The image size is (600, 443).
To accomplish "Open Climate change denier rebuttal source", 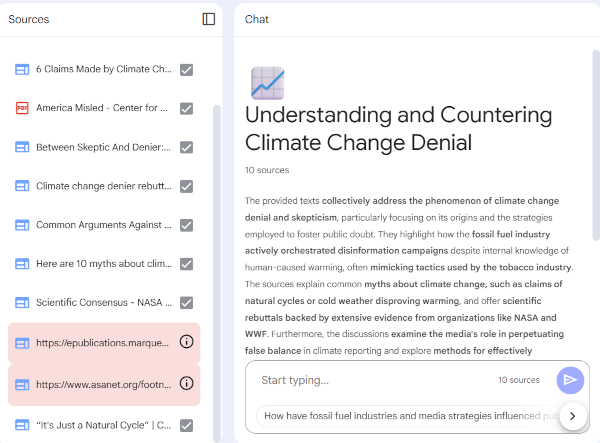I will pos(103,186).
